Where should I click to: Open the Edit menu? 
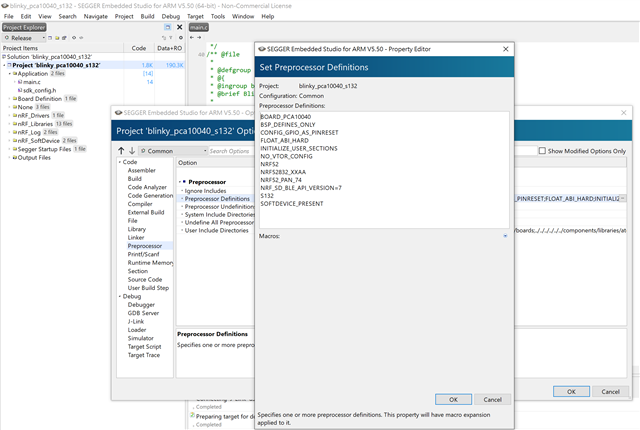pyautogui.click(x=26, y=16)
